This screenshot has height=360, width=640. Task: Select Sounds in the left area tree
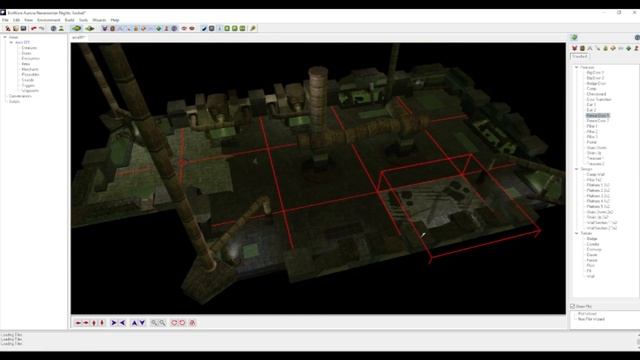pos(28,80)
